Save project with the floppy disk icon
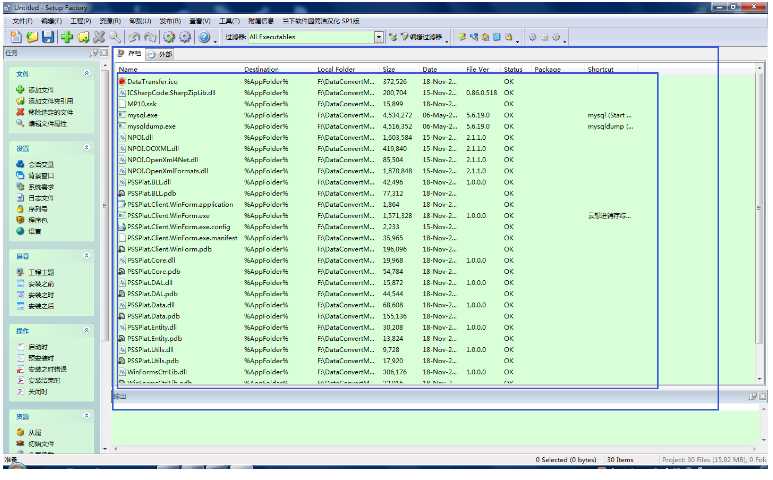Viewport: 773px width, 480px height. pyautogui.click(x=48, y=37)
